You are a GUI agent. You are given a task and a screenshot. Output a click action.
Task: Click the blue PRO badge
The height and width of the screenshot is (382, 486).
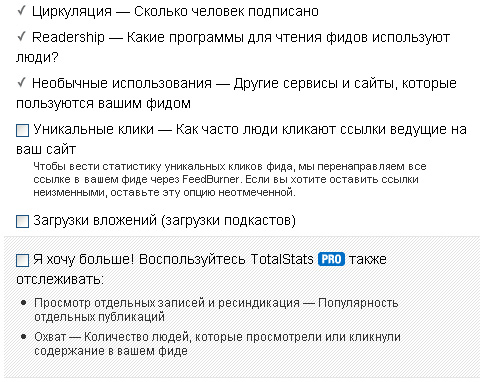pyautogui.click(x=331, y=259)
